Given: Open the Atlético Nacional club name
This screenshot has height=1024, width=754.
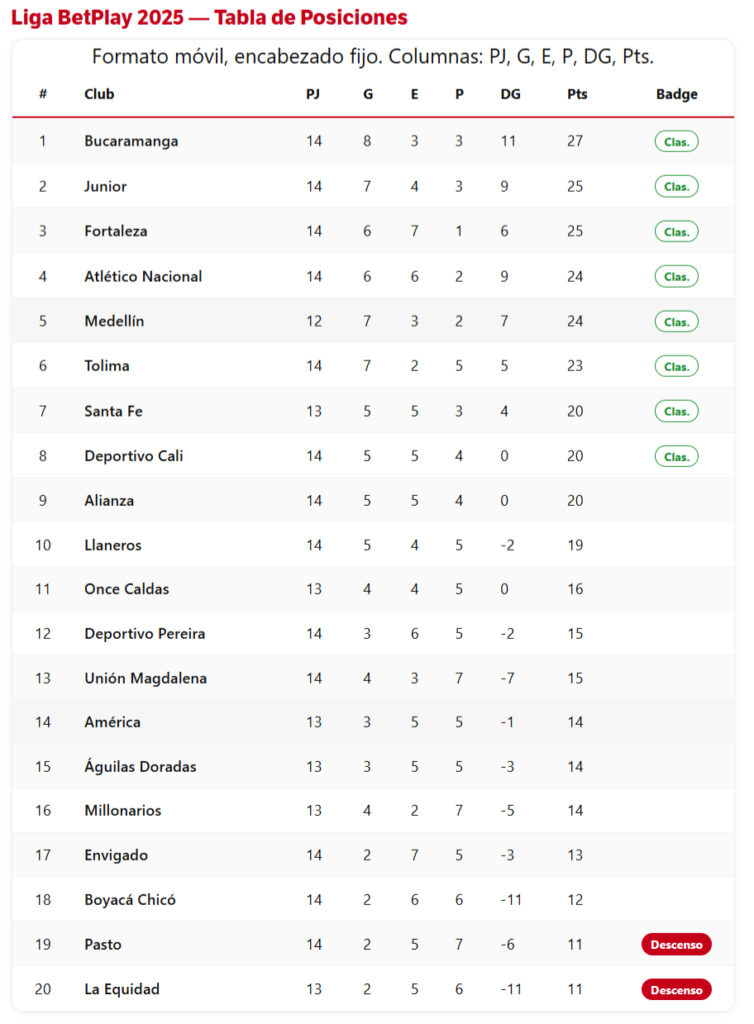Looking at the screenshot, I should 143,276.
